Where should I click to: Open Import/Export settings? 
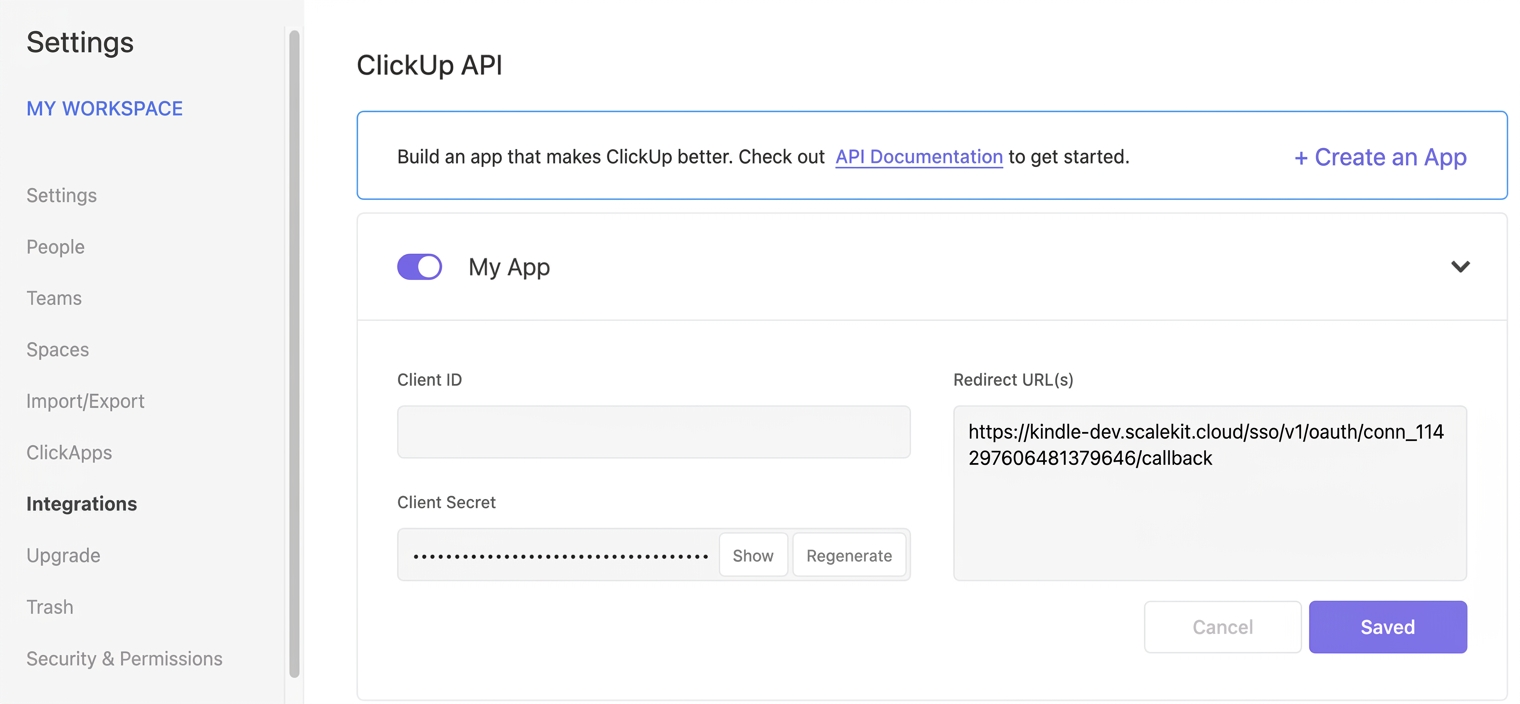pos(85,401)
